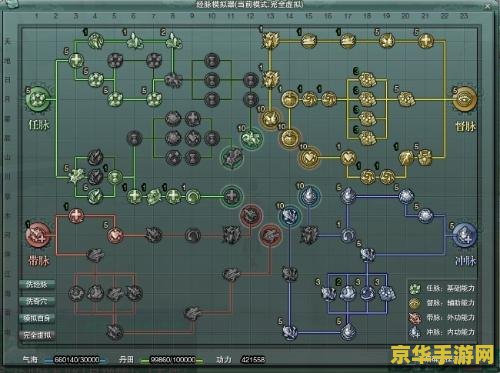This screenshot has height=373, width=500.
Task: Click the 冲脉 label under the blue root
Action: tap(466, 260)
